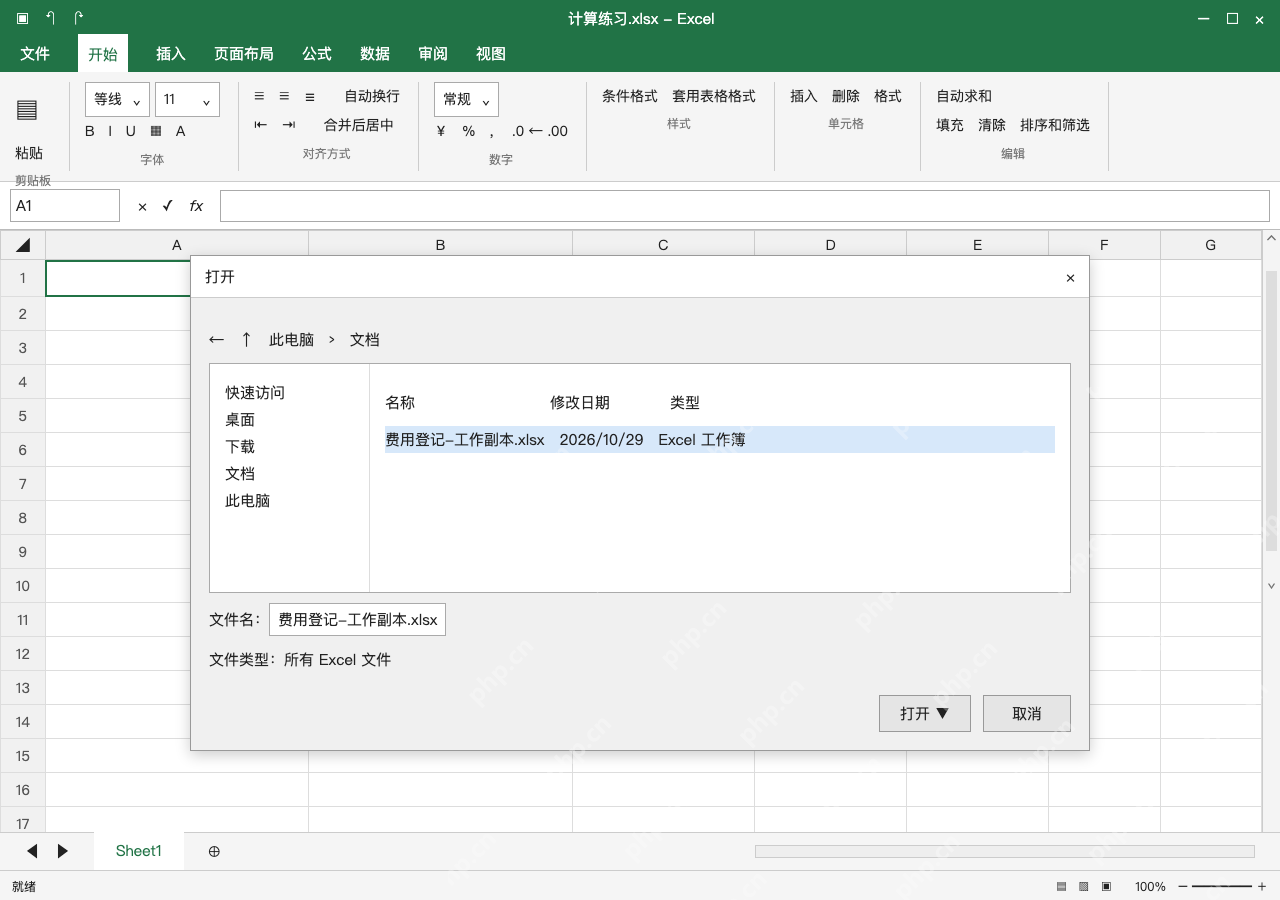Click the save icon in title bar
The height and width of the screenshot is (900, 1280).
pos(22,18)
